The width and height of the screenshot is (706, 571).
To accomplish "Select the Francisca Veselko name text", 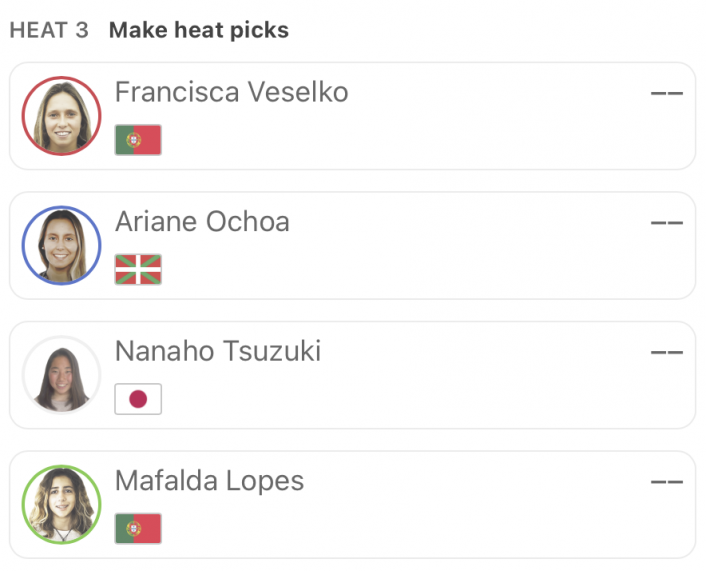I will [231, 92].
